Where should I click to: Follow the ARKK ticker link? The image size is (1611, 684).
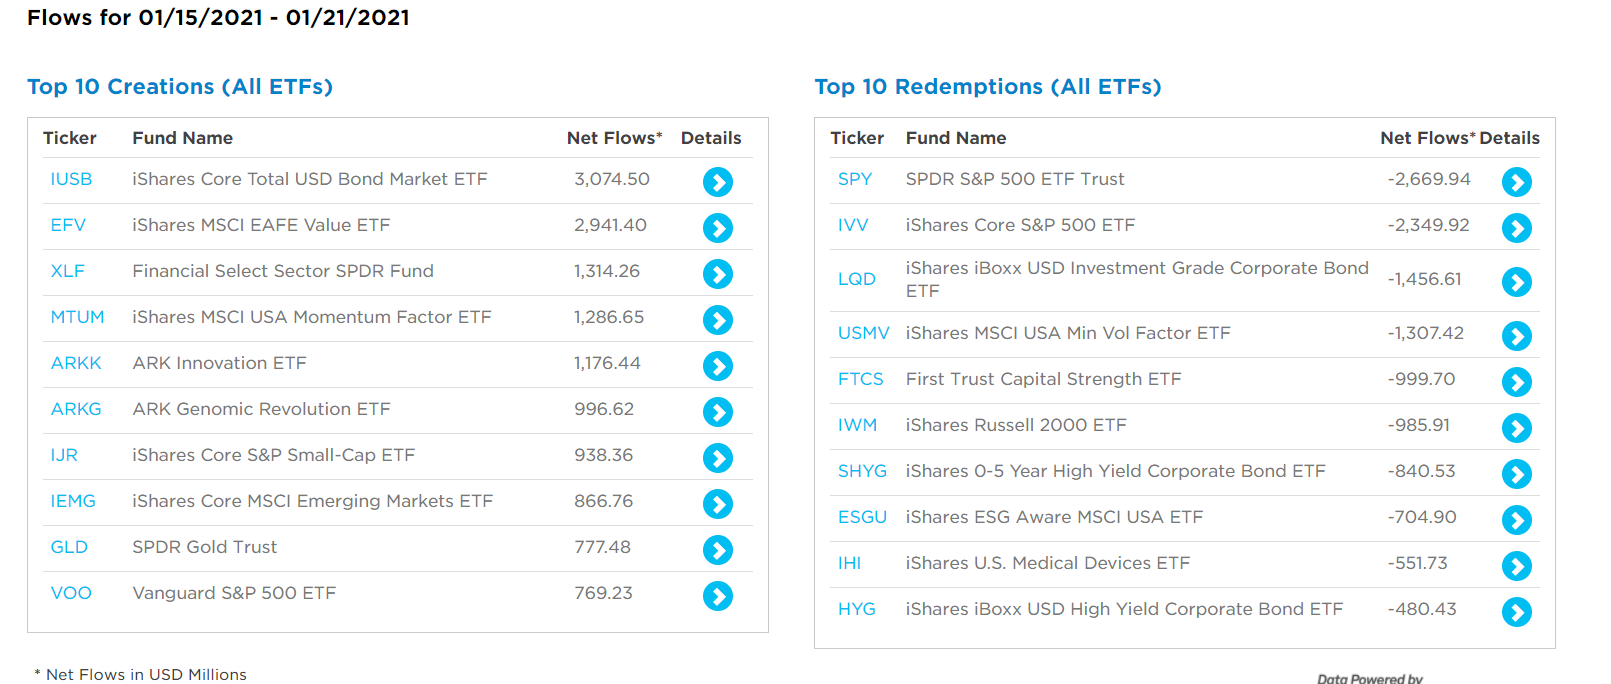76,363
